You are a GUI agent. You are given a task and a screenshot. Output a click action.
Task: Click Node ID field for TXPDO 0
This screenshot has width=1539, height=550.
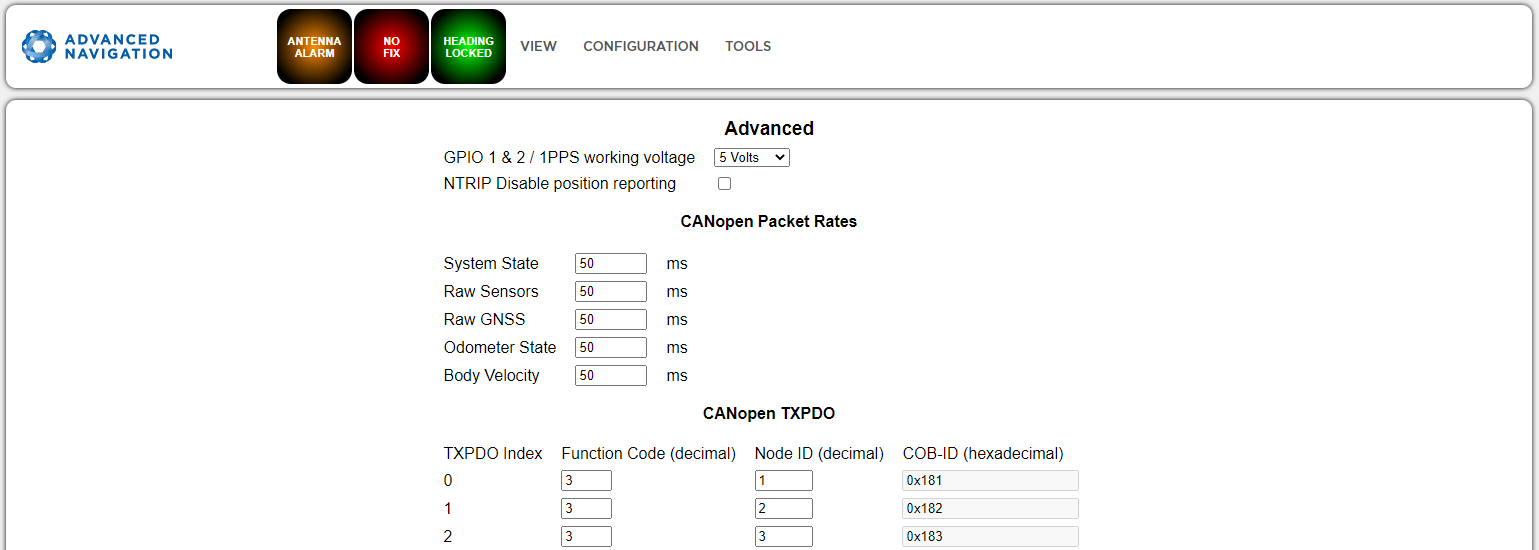pos(783,481)
